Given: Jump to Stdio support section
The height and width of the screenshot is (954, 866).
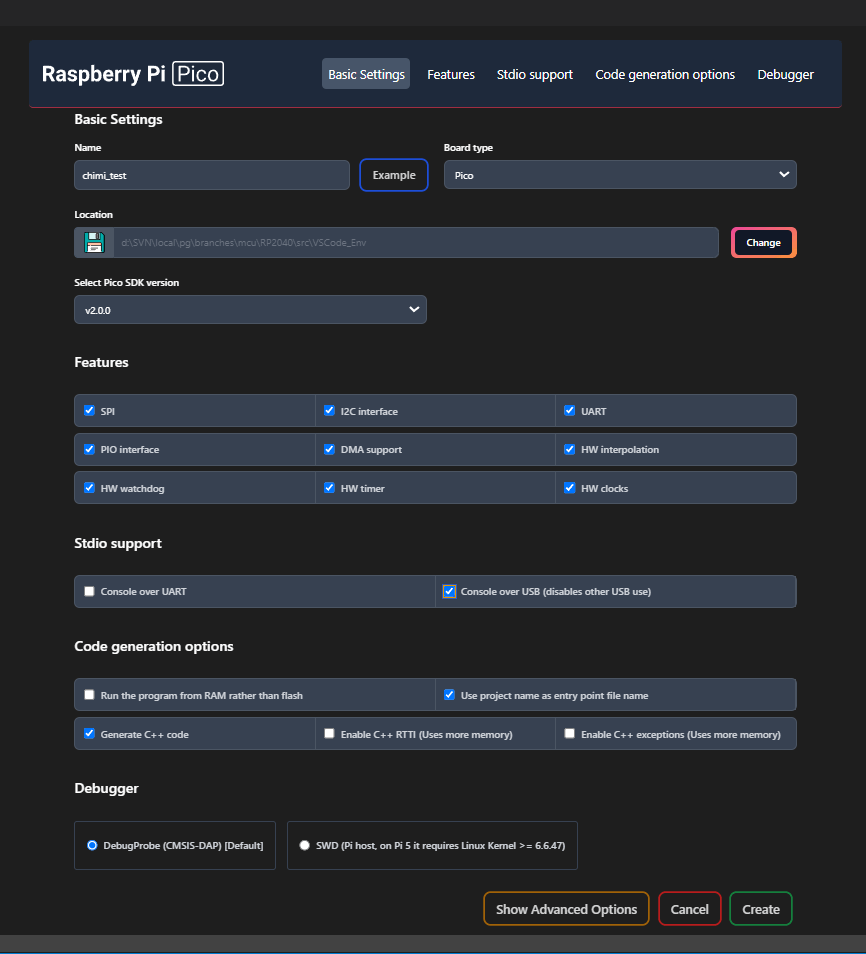Looking at the screenshot, I should (x=534, y=74).
